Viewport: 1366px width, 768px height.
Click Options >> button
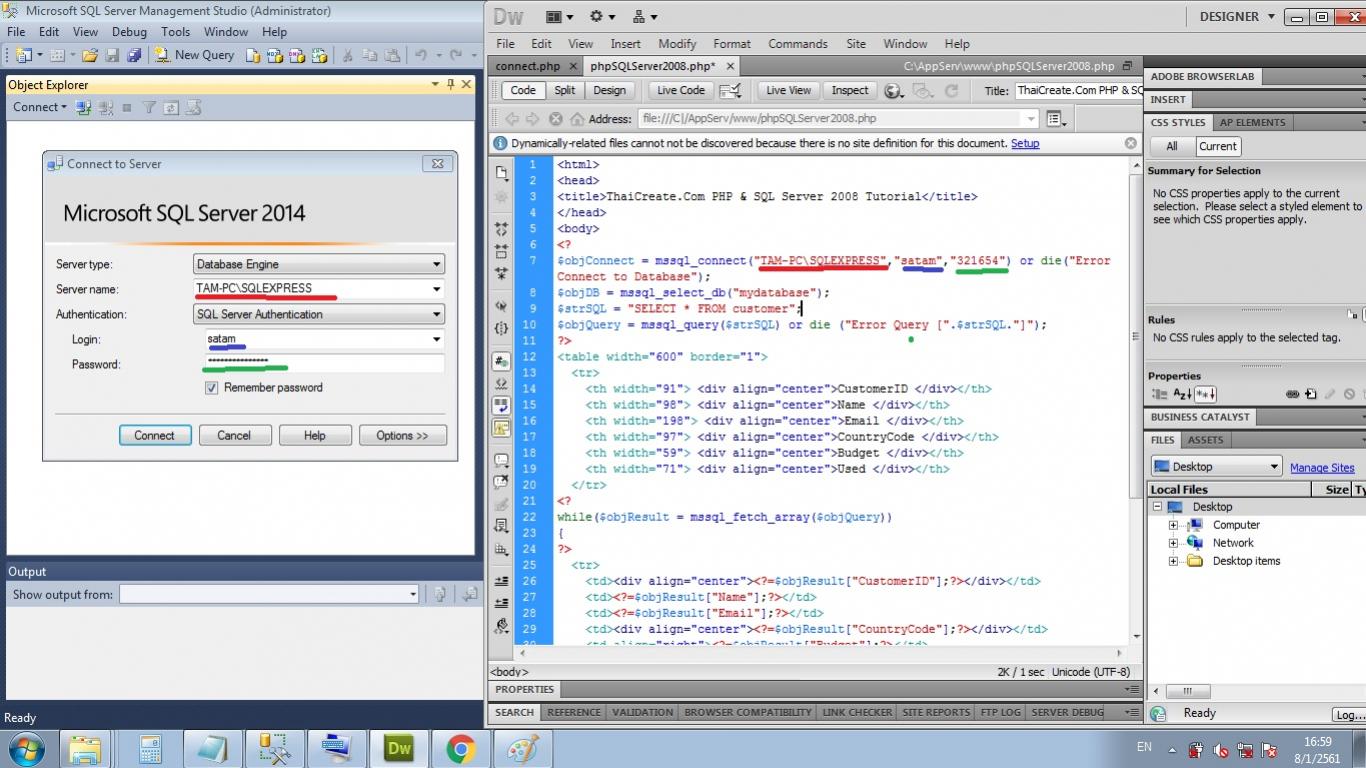pos(402,435)
